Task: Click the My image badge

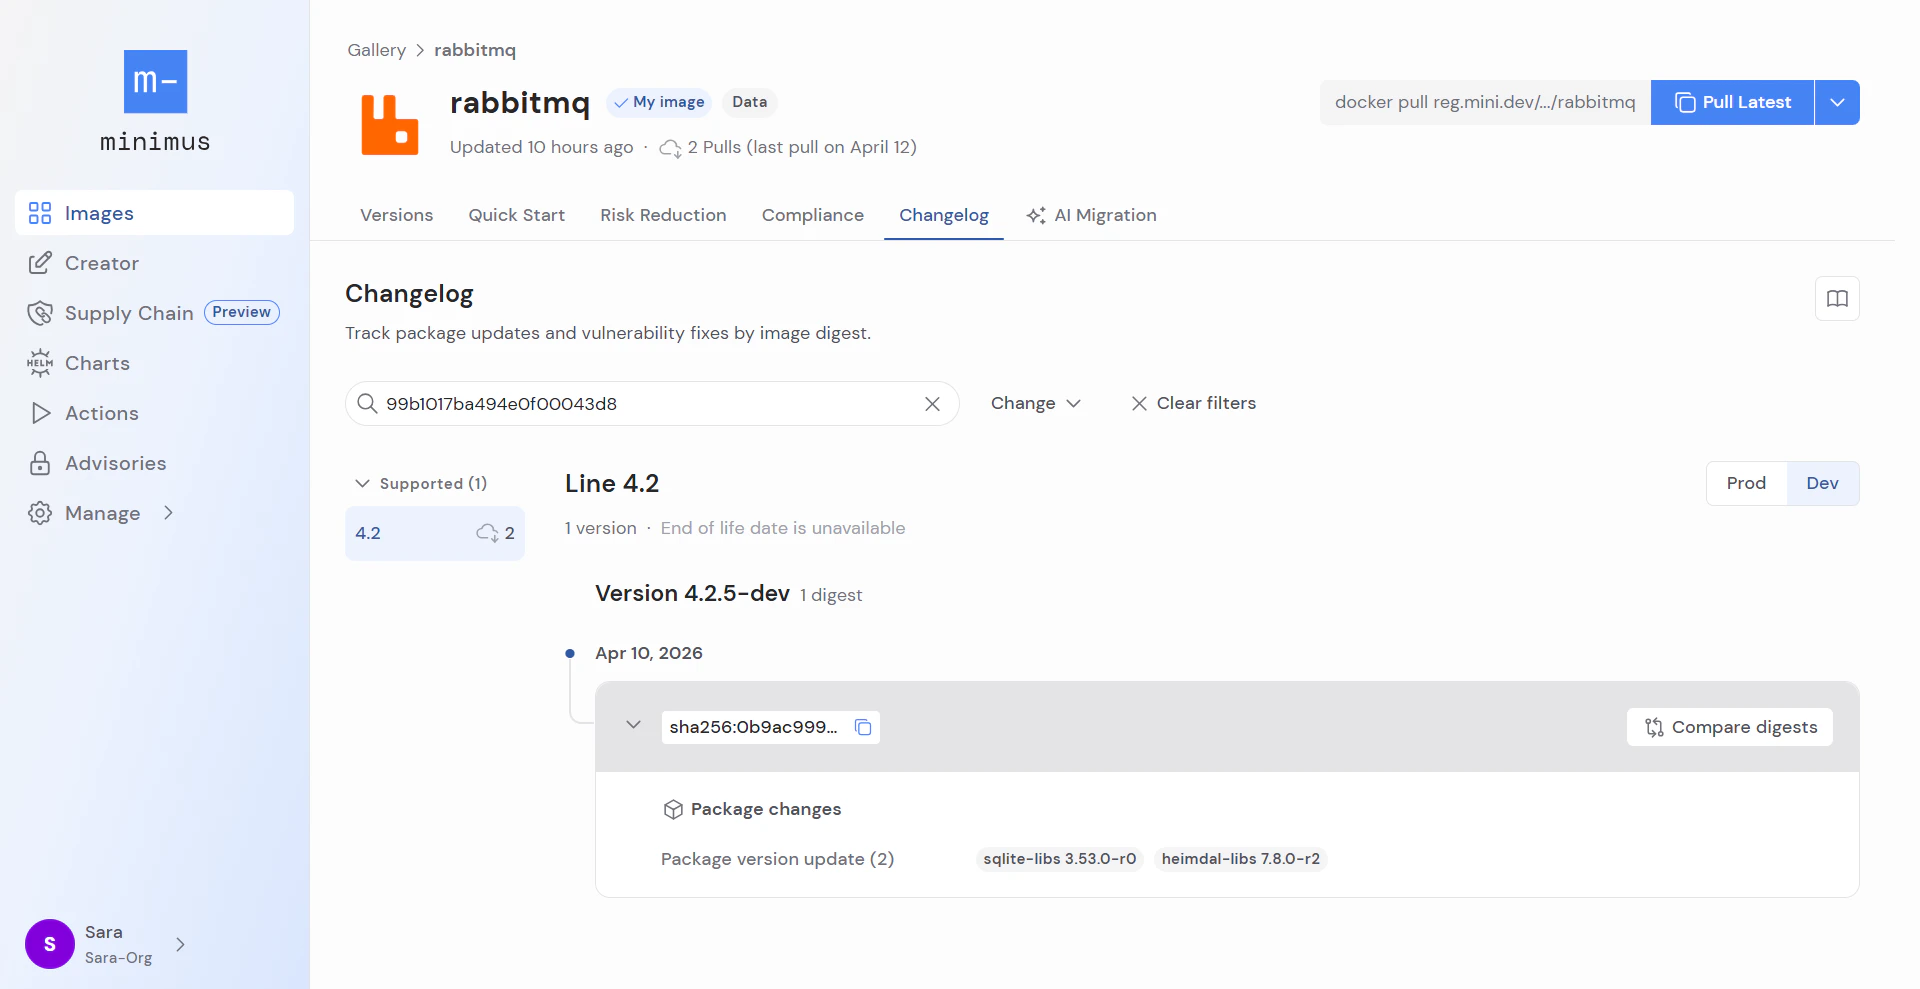Action: click(x=659, y=102)
